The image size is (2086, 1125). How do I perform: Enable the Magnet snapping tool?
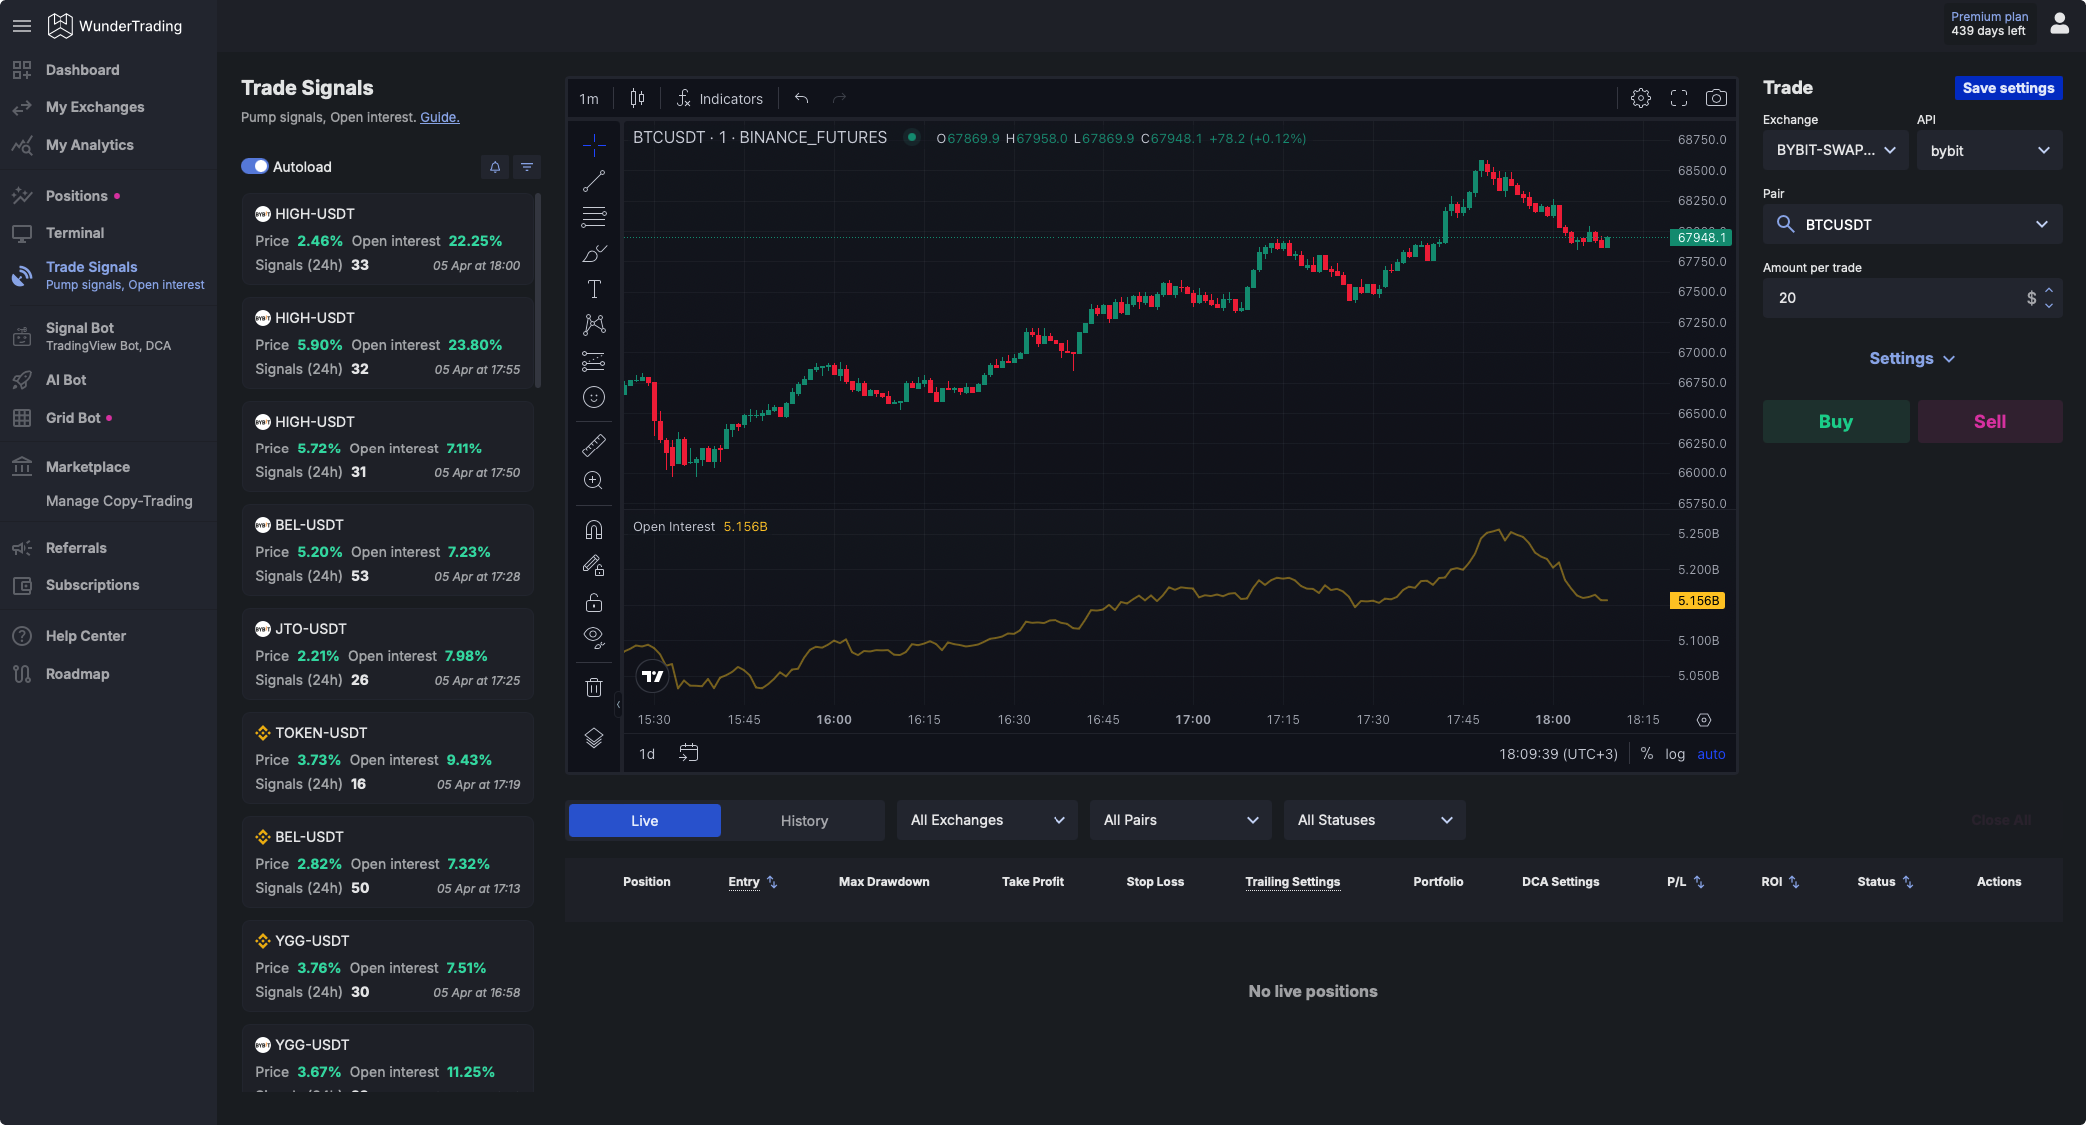pos(594,529)
